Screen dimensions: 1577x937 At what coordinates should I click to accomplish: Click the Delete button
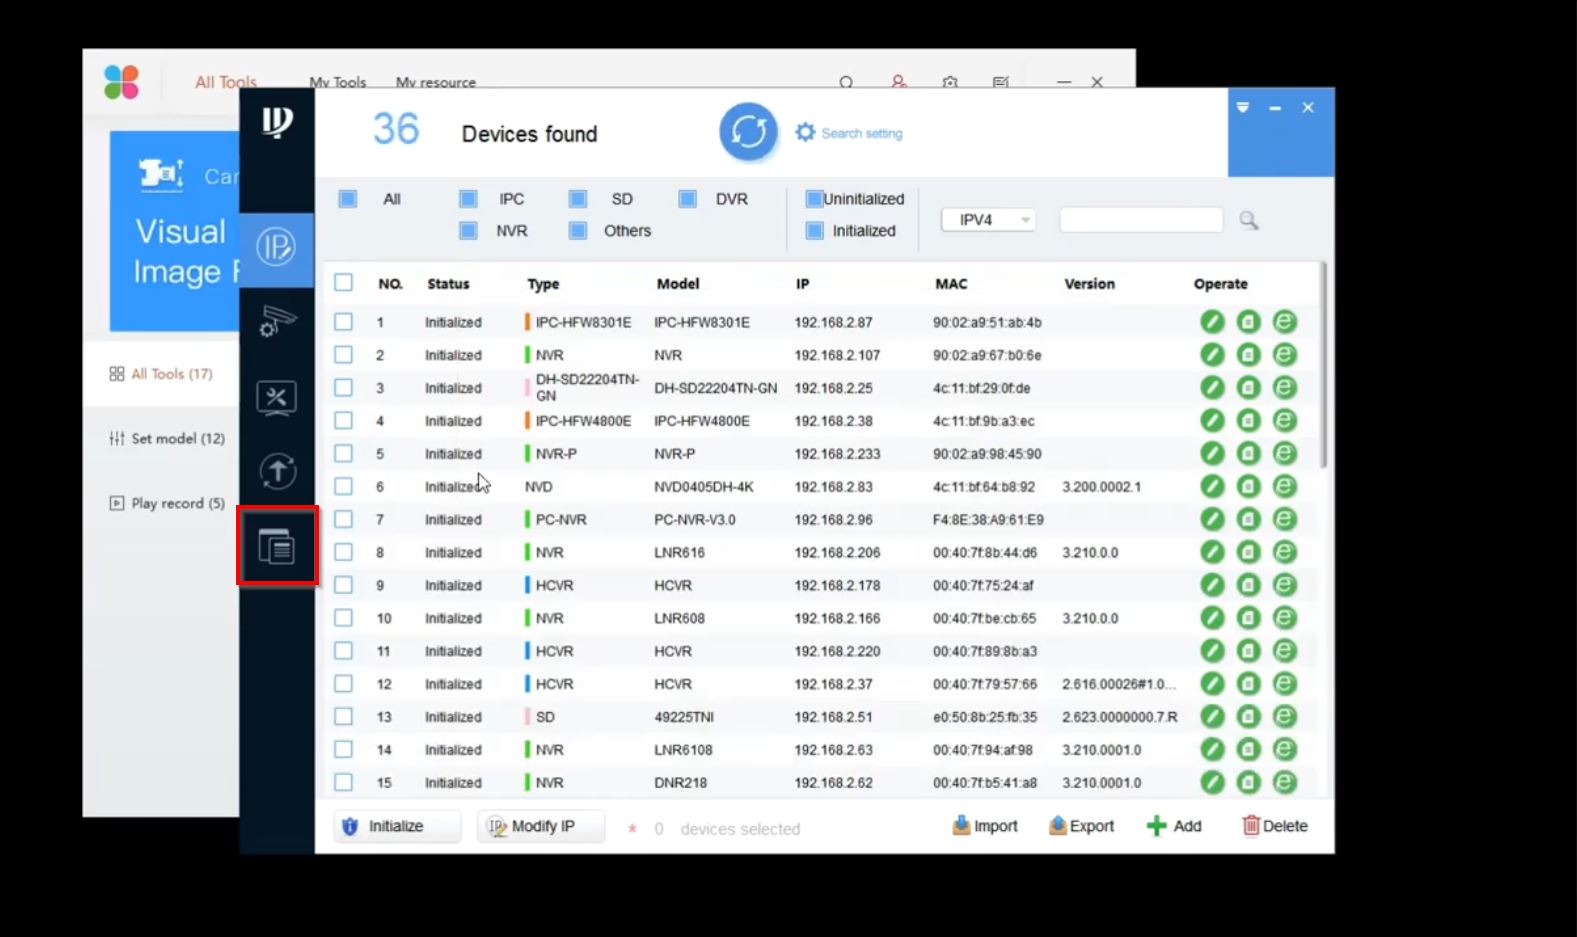(1275, 826)
